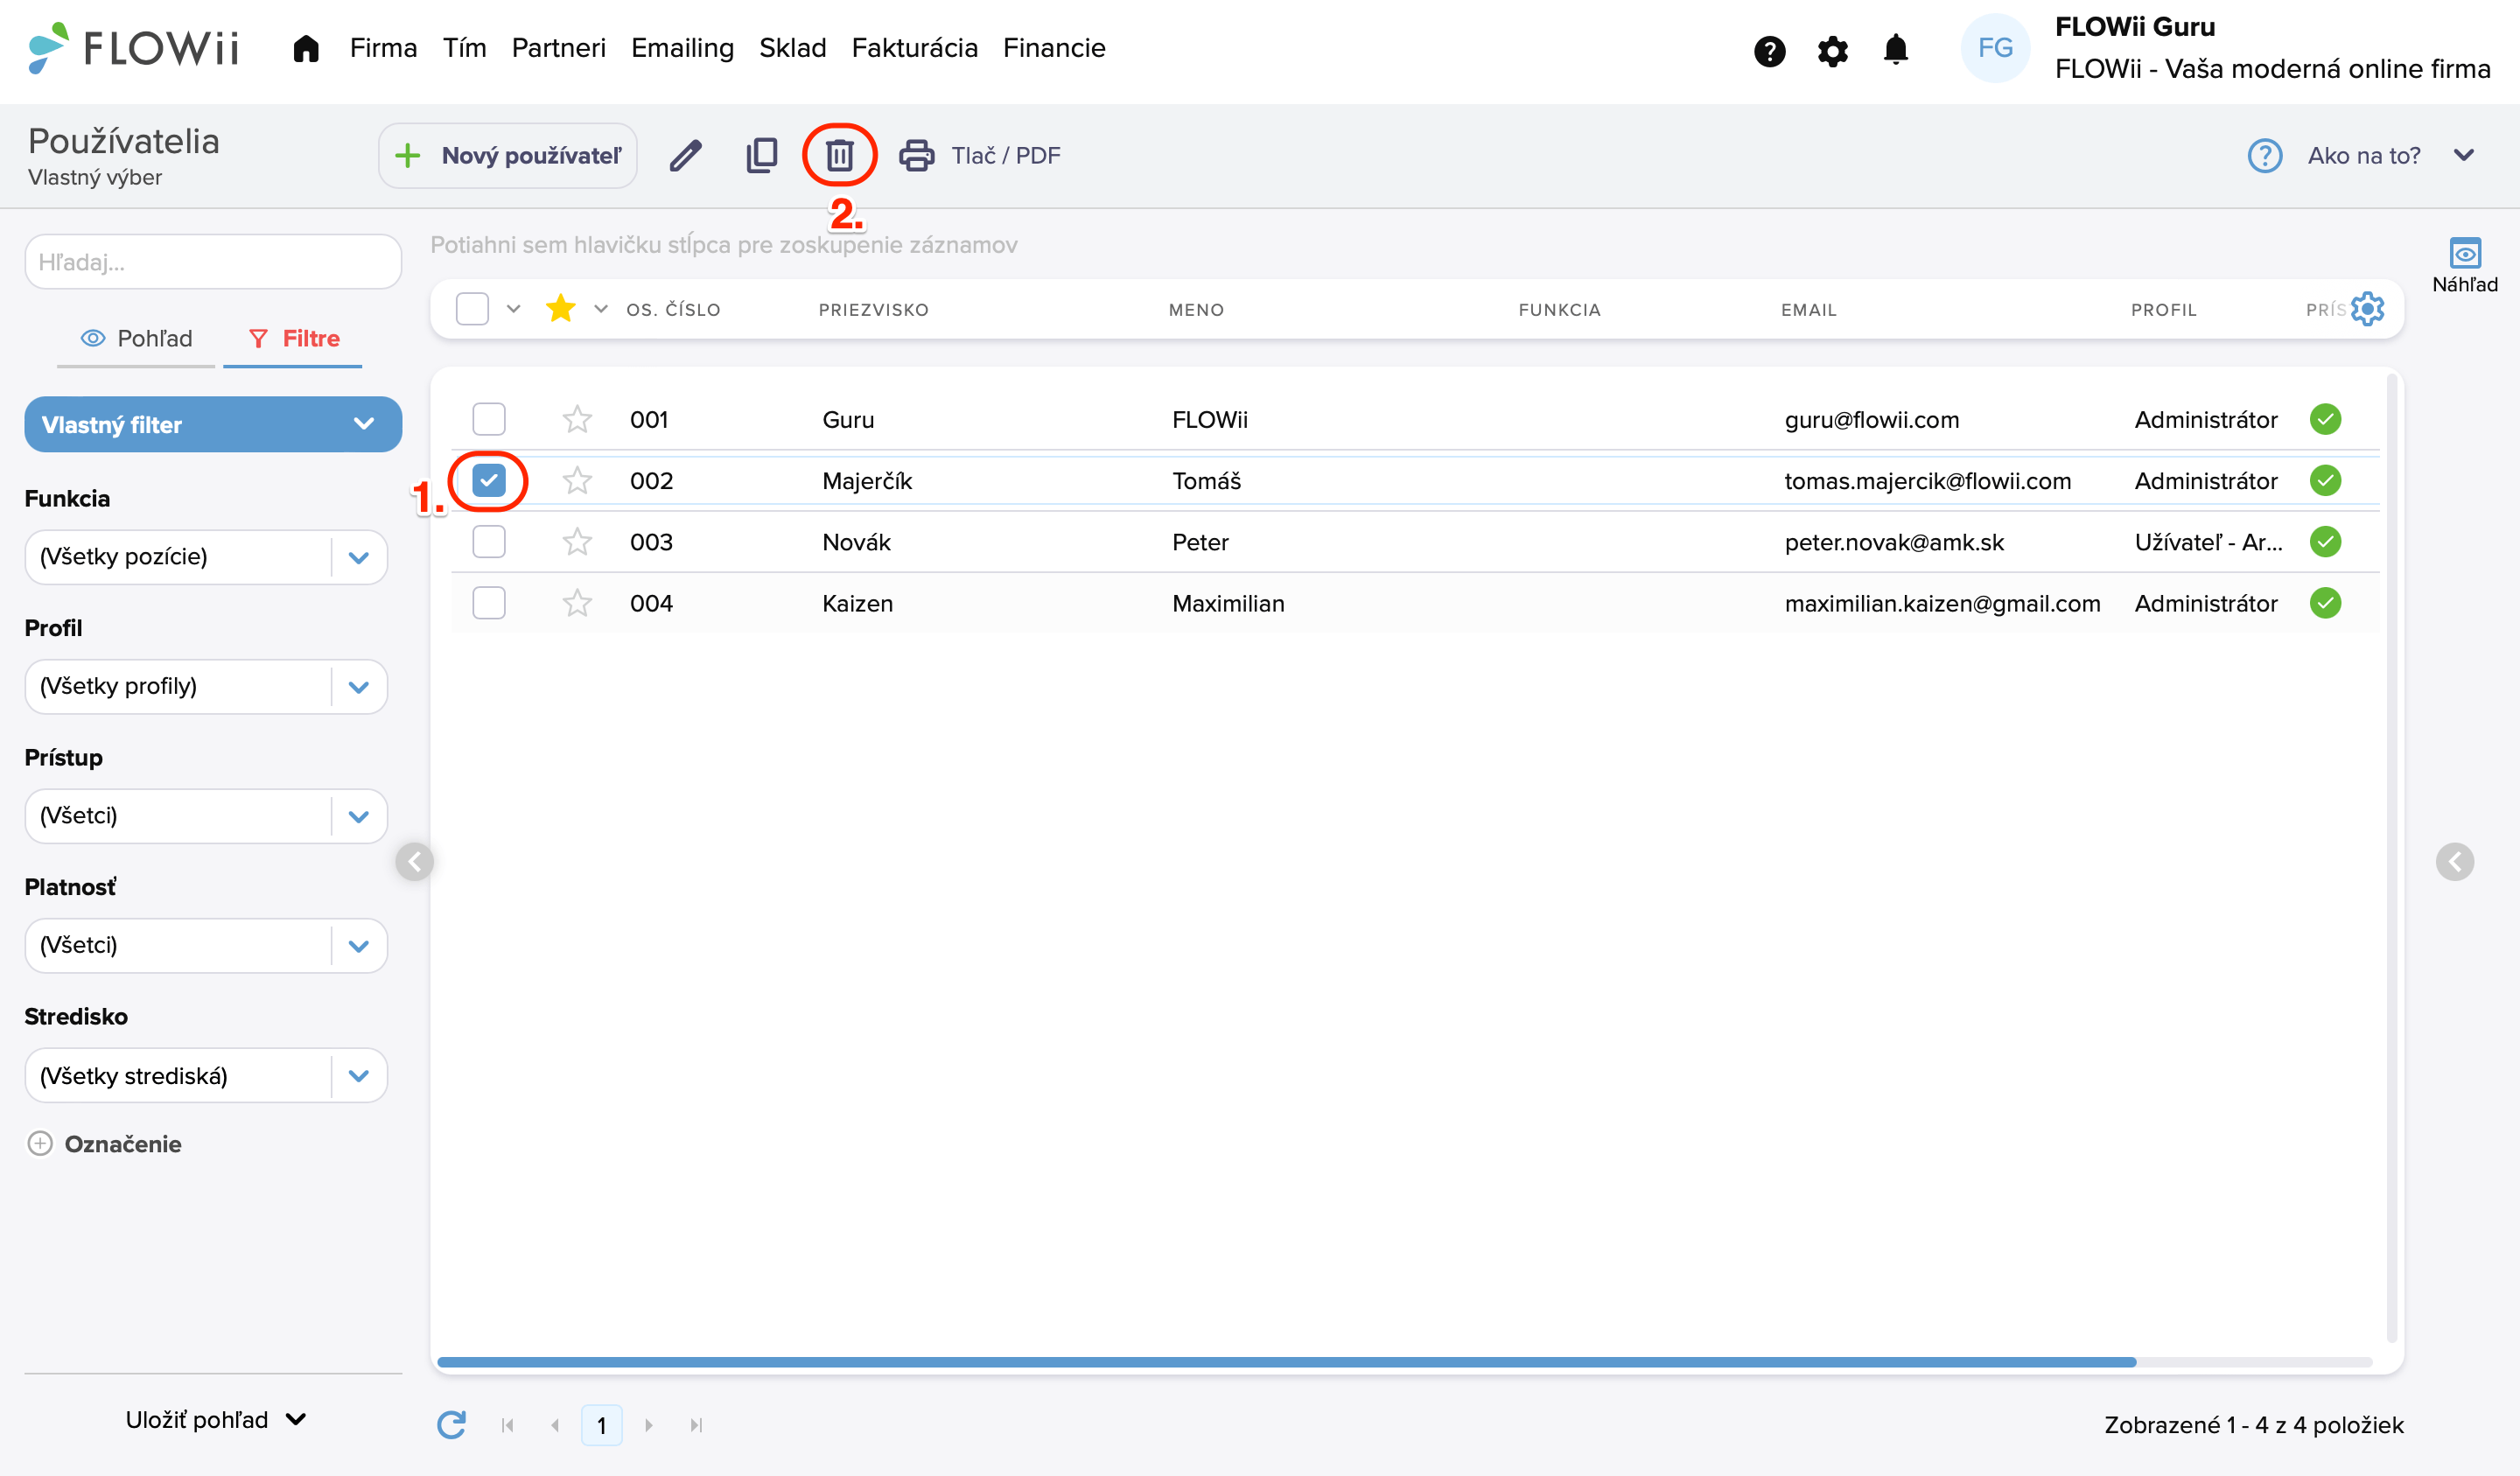The height and width of the screenshot is (1476, 2520).
Task: Collapse the left filter panel arrow
Action: point(414,861)
